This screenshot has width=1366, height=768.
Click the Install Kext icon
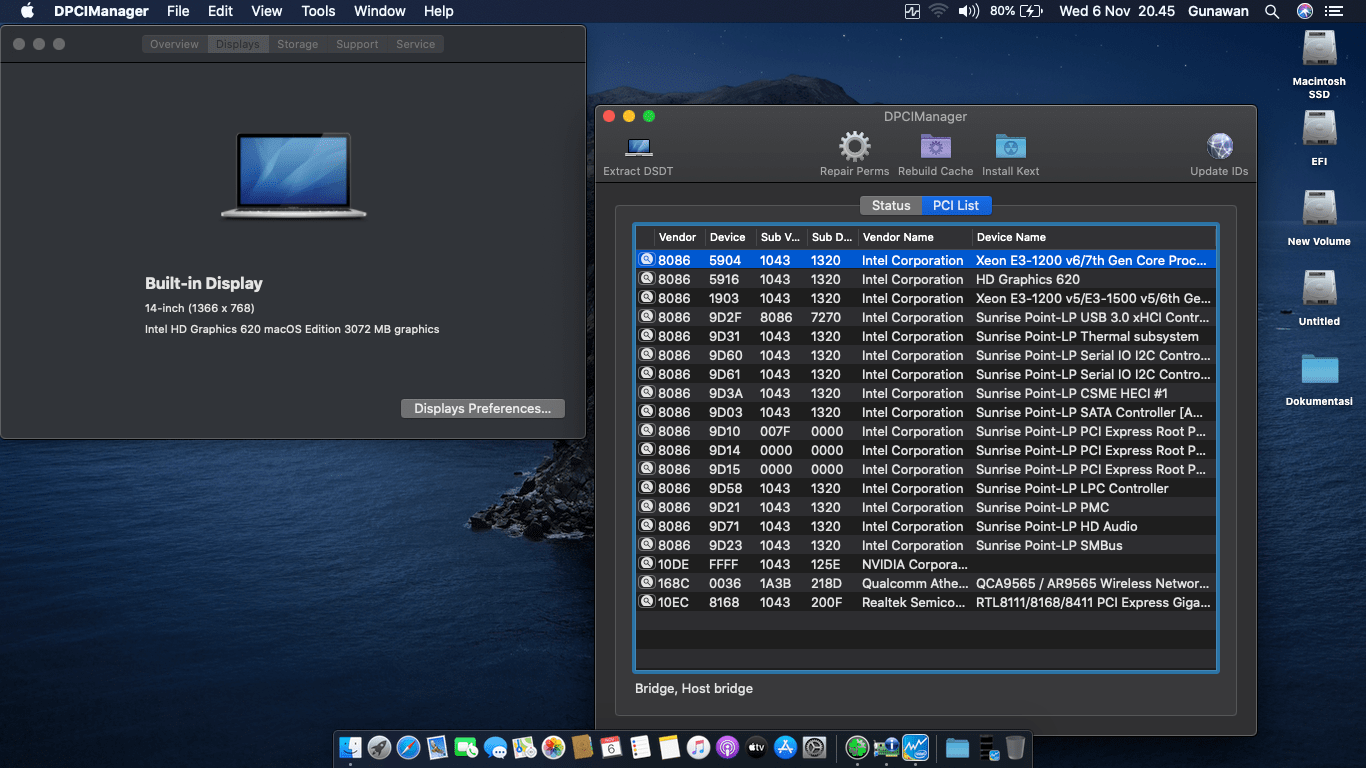(x=1010, y=147)
